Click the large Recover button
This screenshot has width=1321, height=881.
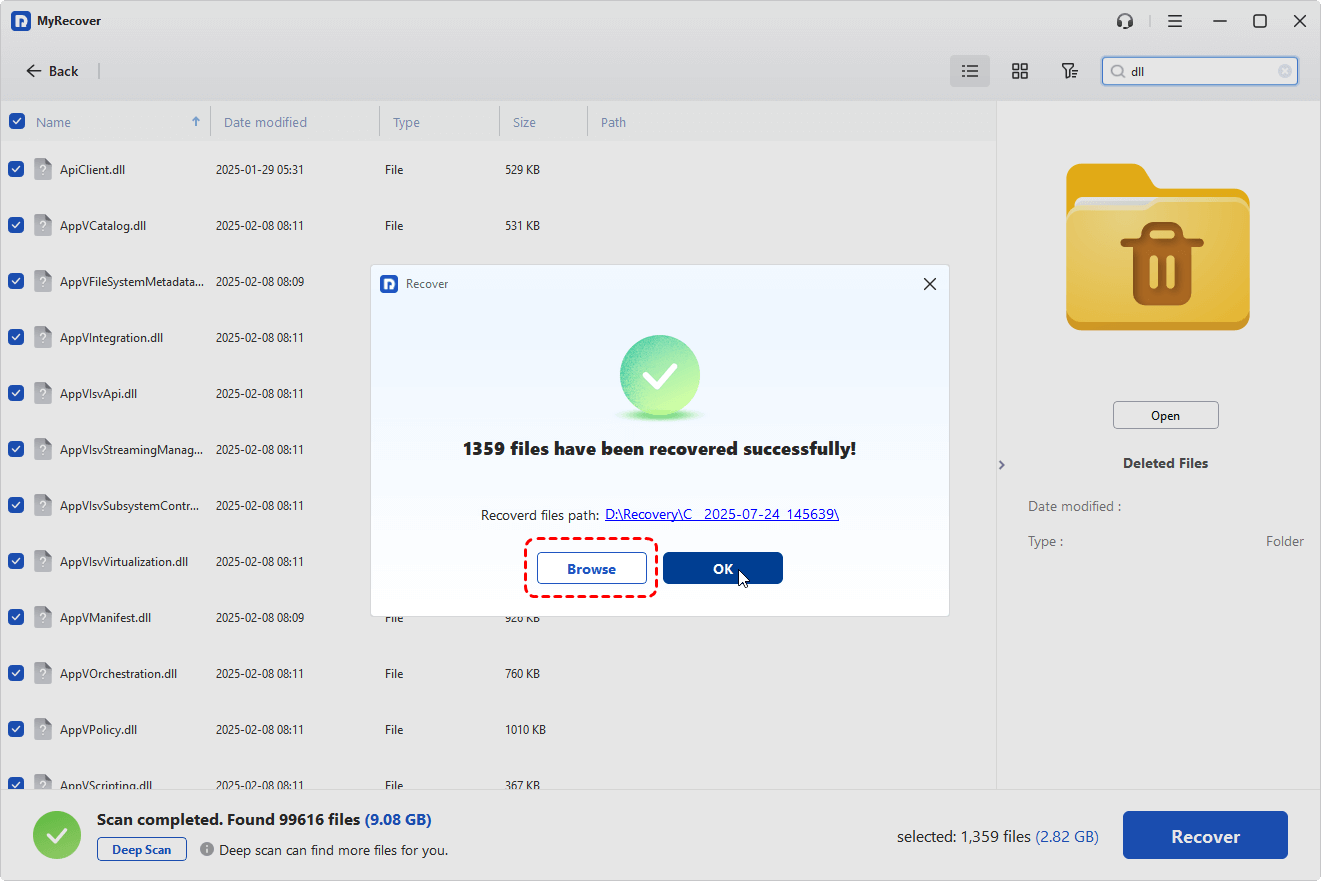tap(1205, 835)
